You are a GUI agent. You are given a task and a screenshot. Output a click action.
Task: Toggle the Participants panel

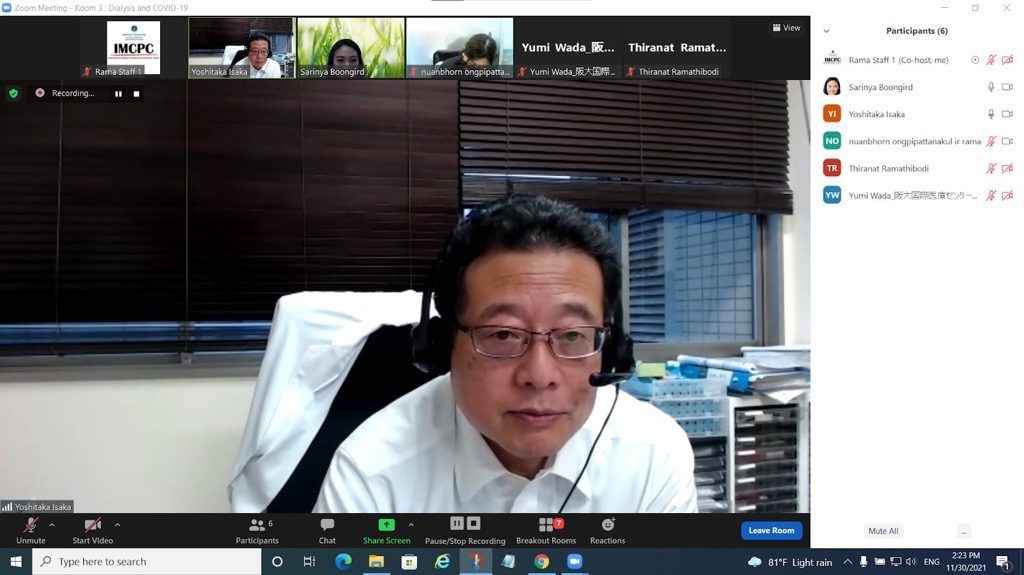tap(257, 531)
